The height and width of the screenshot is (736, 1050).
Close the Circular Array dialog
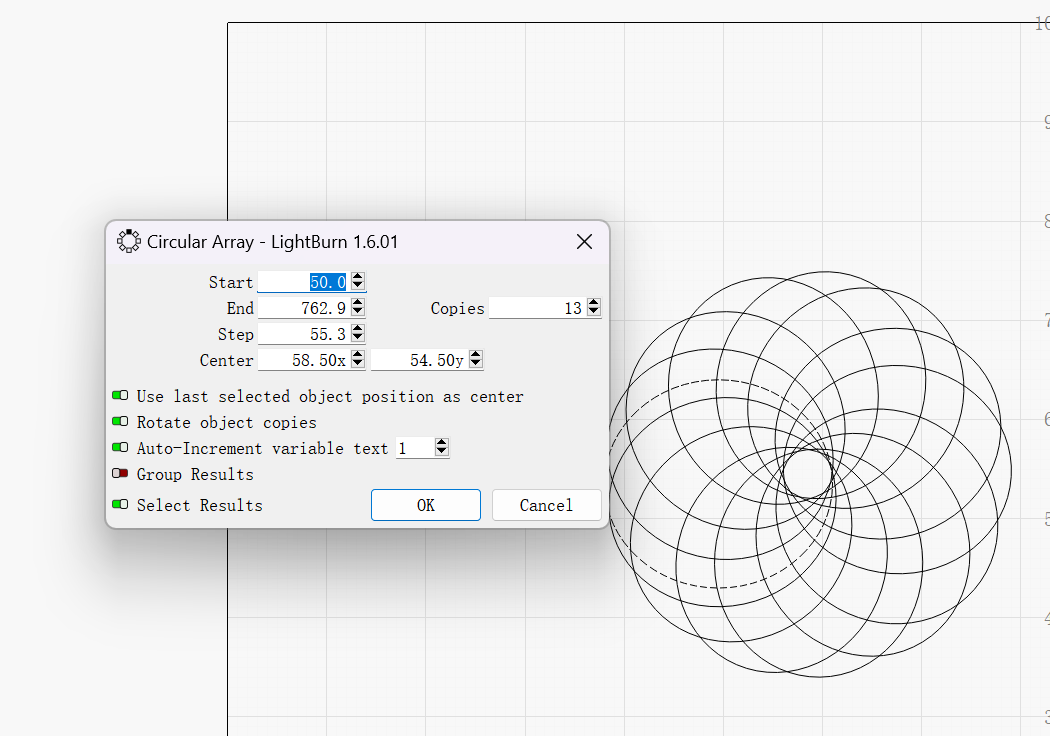[584, 242]
